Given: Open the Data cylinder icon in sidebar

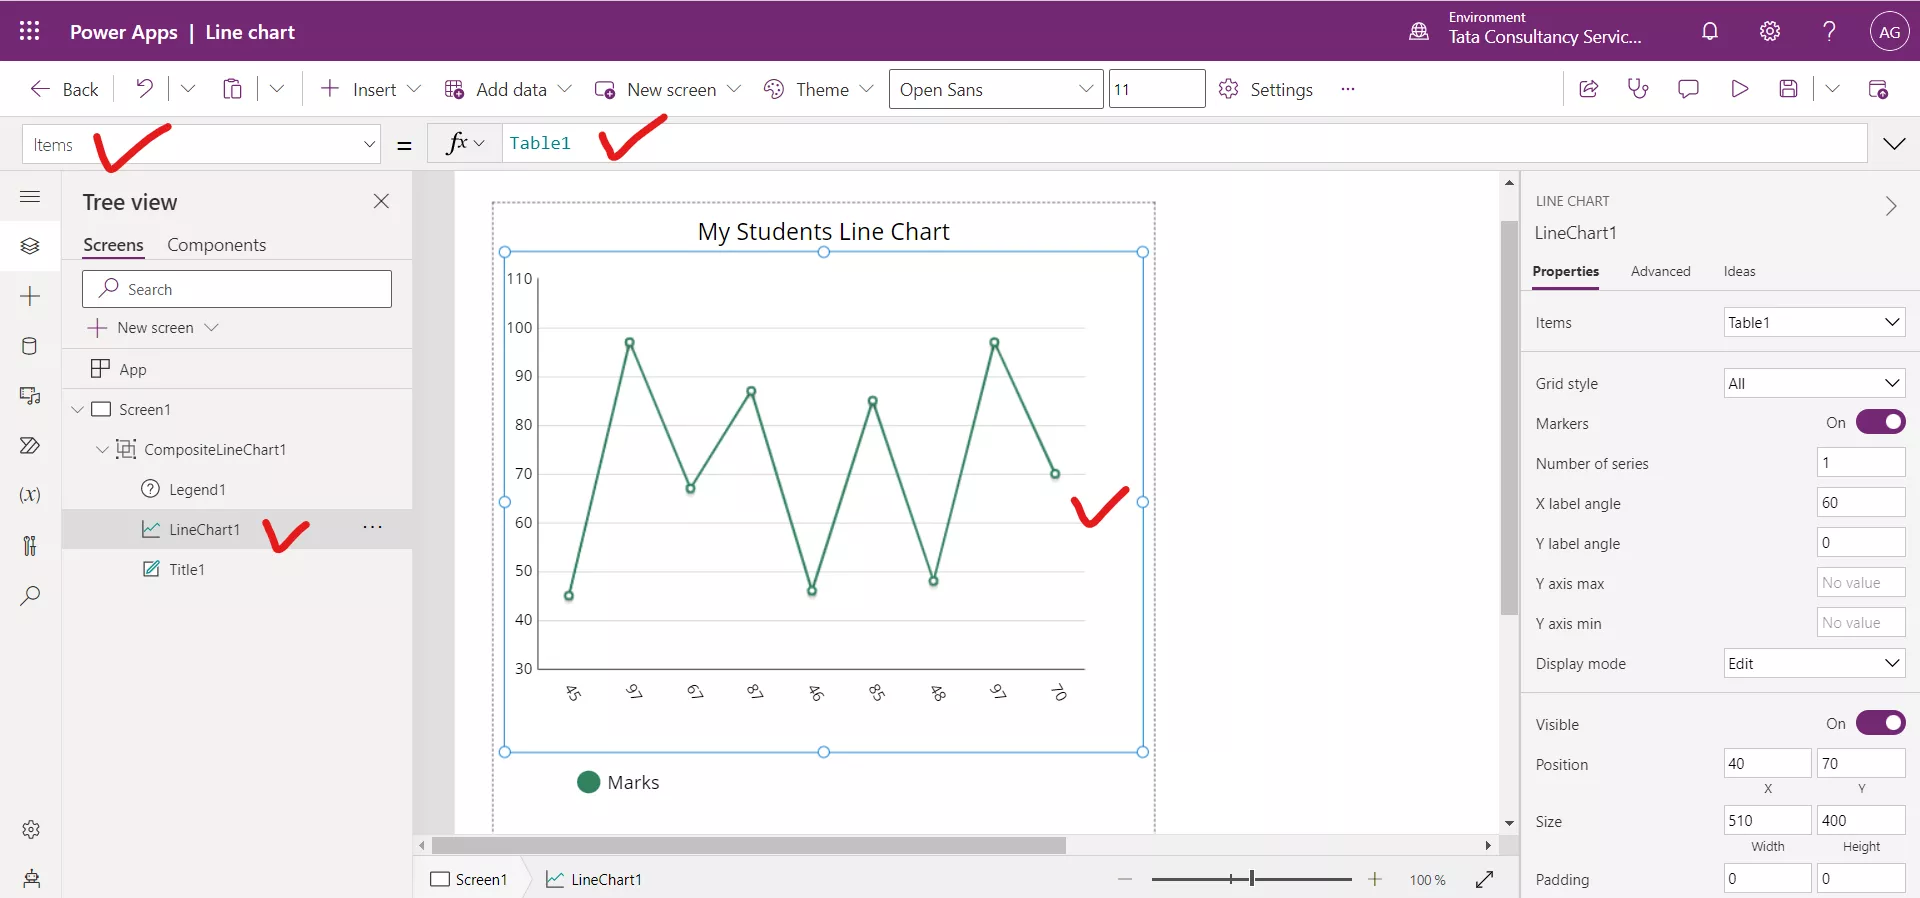Looking at the screenshot, I should (x=30, y=346).
